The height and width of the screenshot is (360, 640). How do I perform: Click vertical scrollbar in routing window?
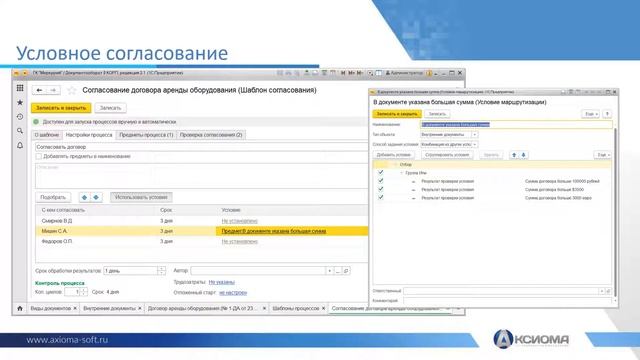pos(615,212)
